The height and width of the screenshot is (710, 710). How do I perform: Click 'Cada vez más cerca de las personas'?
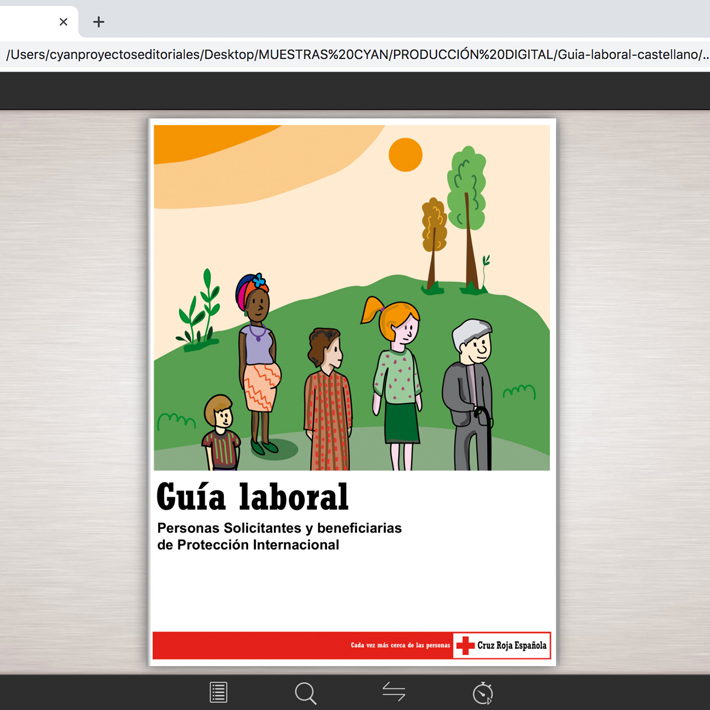click(x=400, y=645)
